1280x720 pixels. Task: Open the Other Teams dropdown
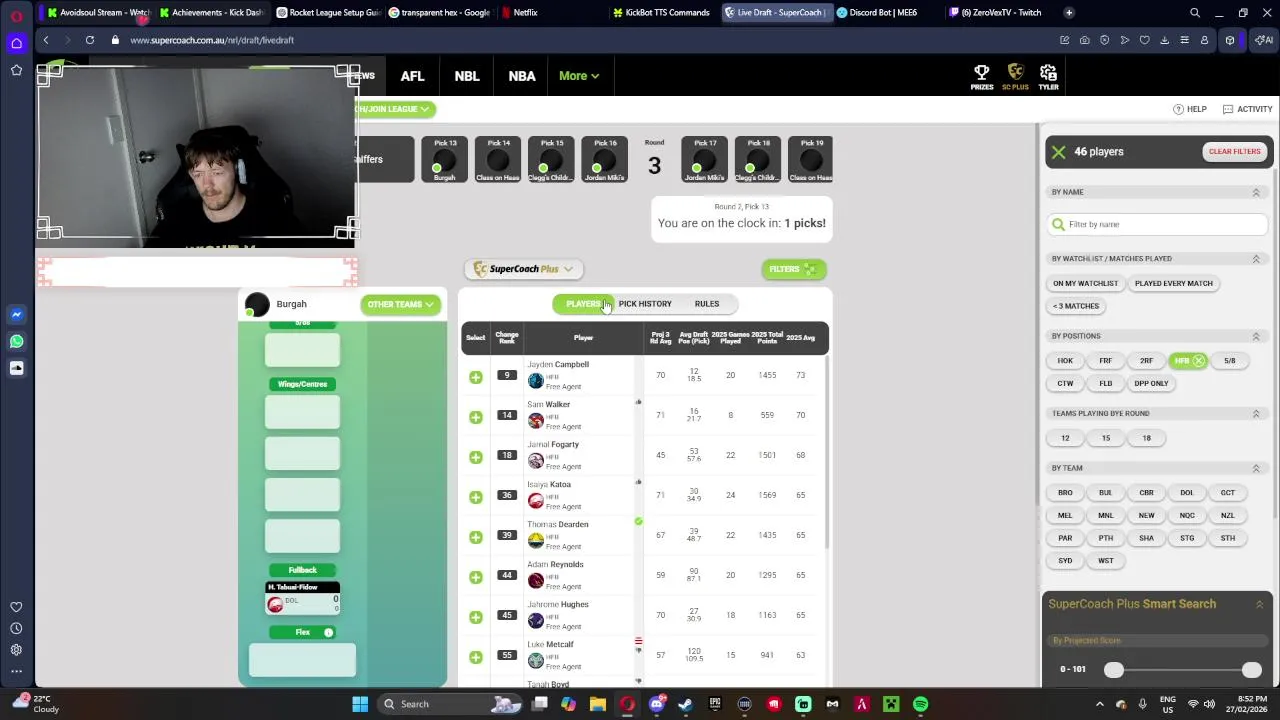(400, 305)
